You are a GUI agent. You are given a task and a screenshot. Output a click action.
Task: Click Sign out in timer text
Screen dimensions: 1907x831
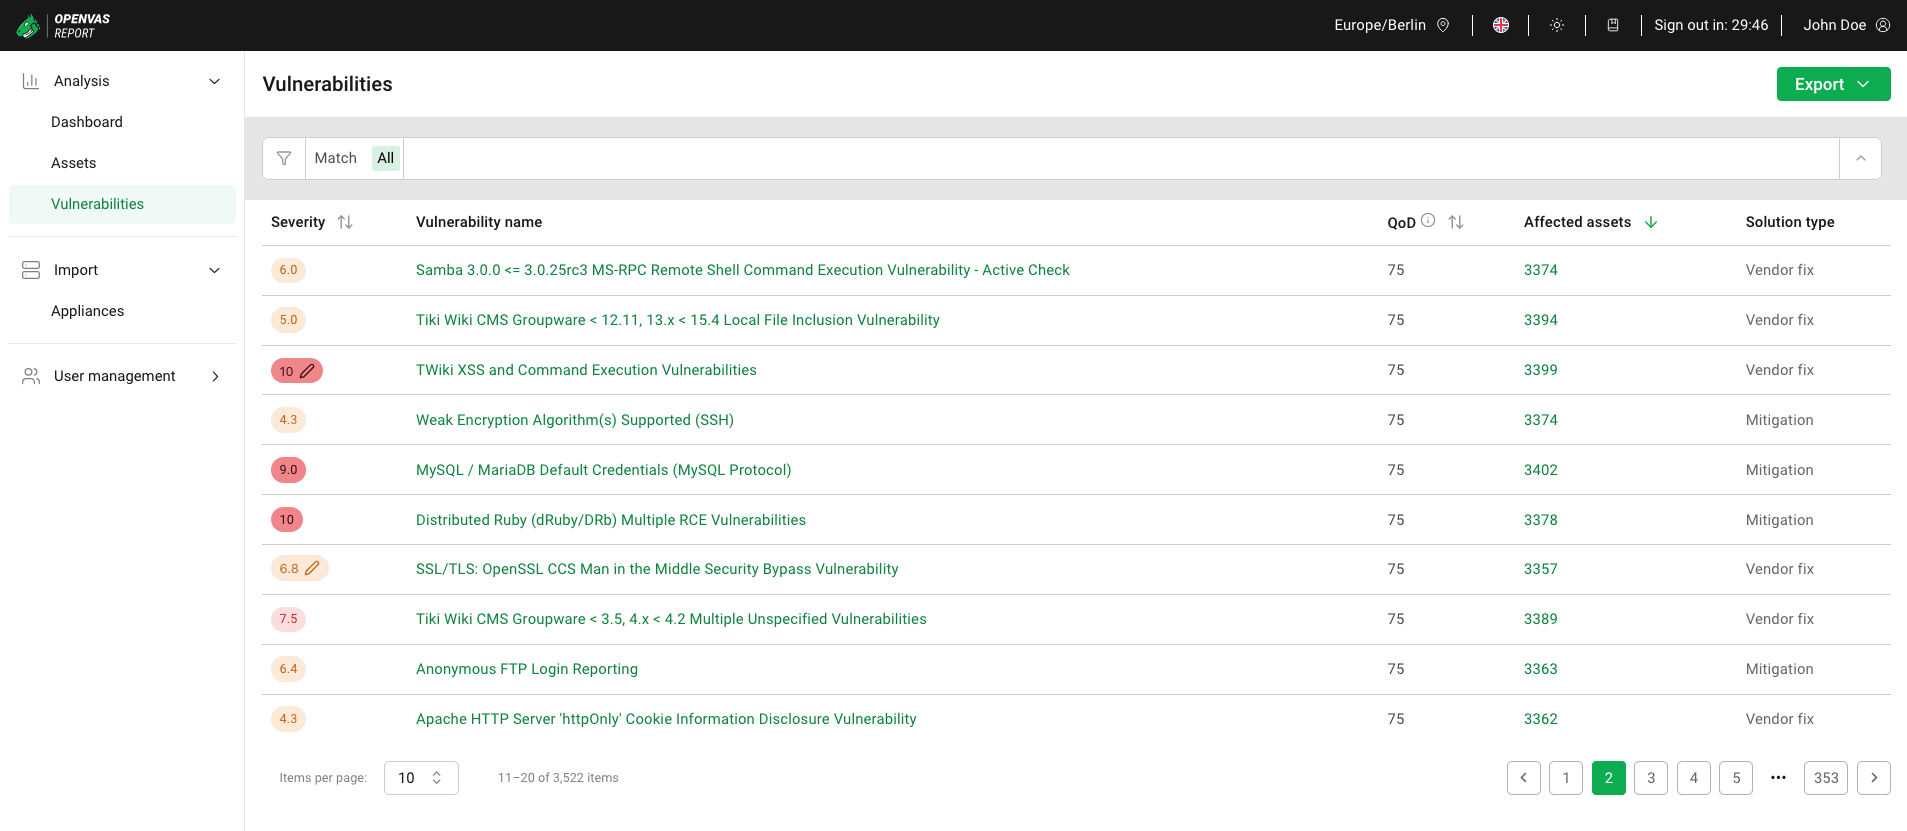click(x=1711, y=25)
